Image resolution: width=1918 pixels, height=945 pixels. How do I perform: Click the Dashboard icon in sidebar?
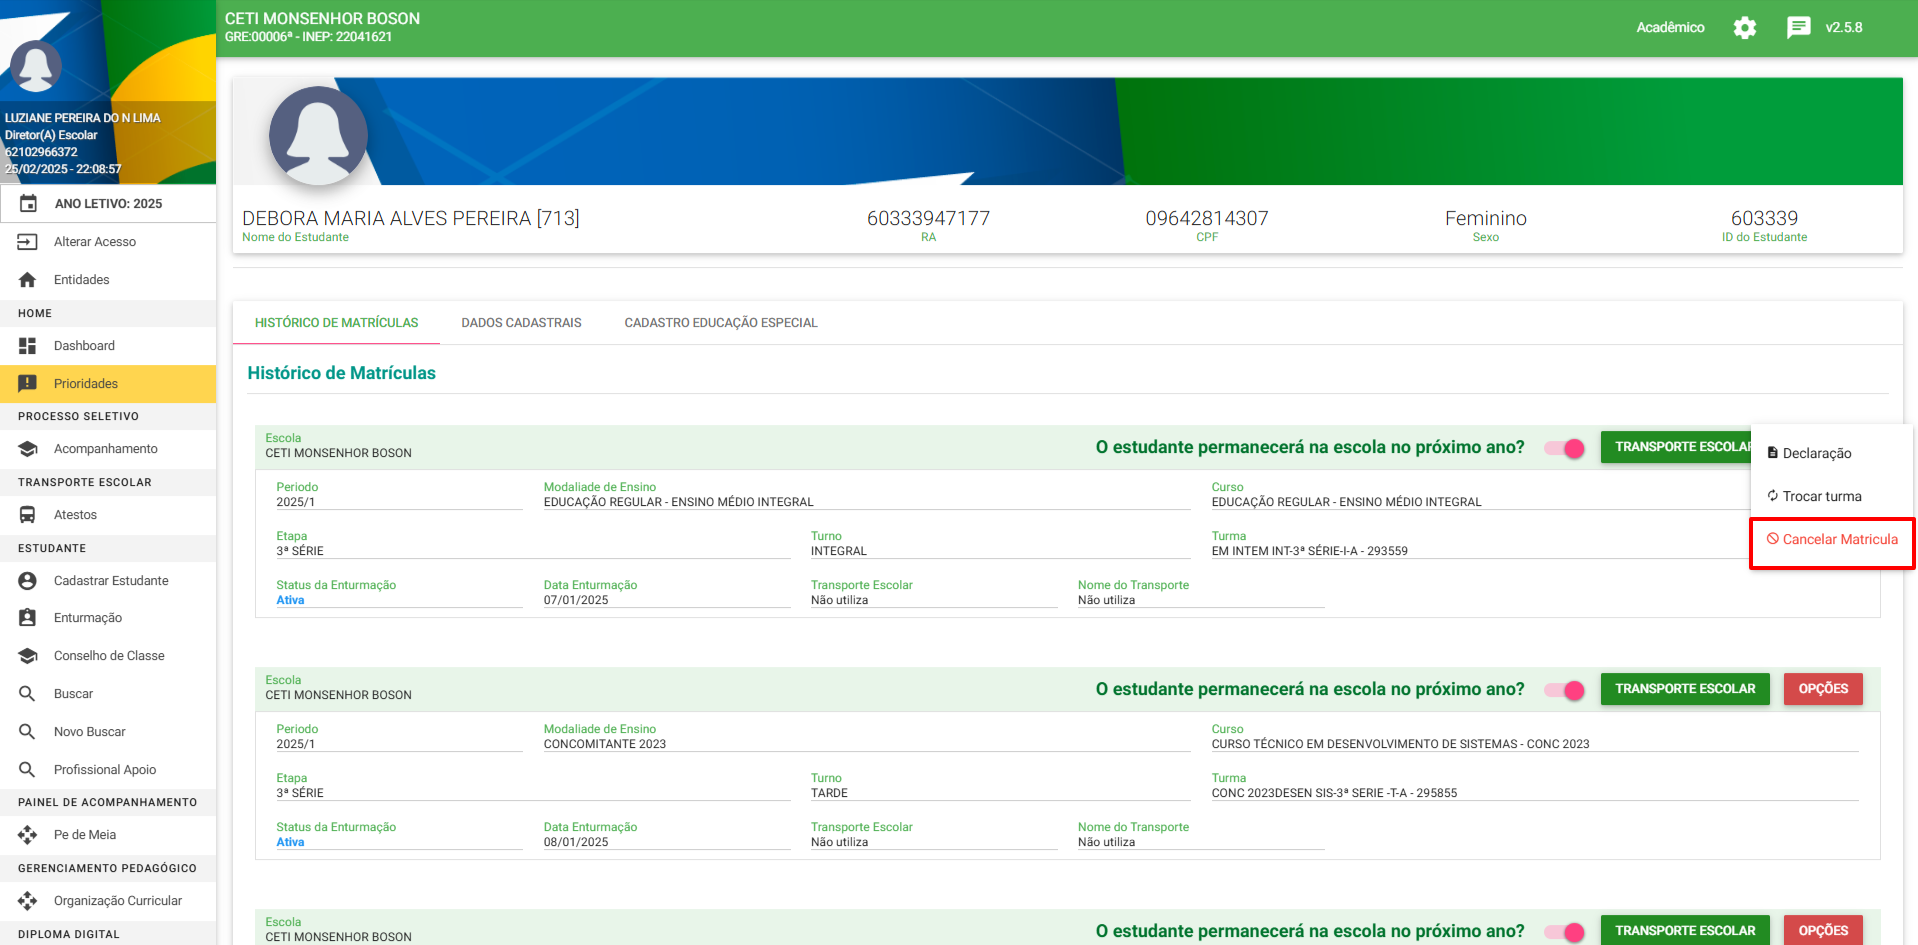point(28,346)
